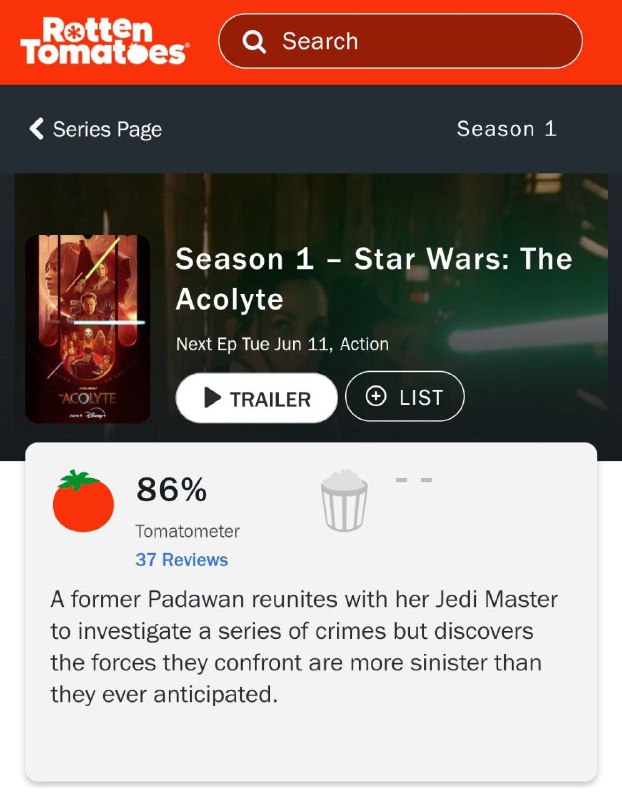
Task: Click the Tomatometer label text
Action: [187, 531]
